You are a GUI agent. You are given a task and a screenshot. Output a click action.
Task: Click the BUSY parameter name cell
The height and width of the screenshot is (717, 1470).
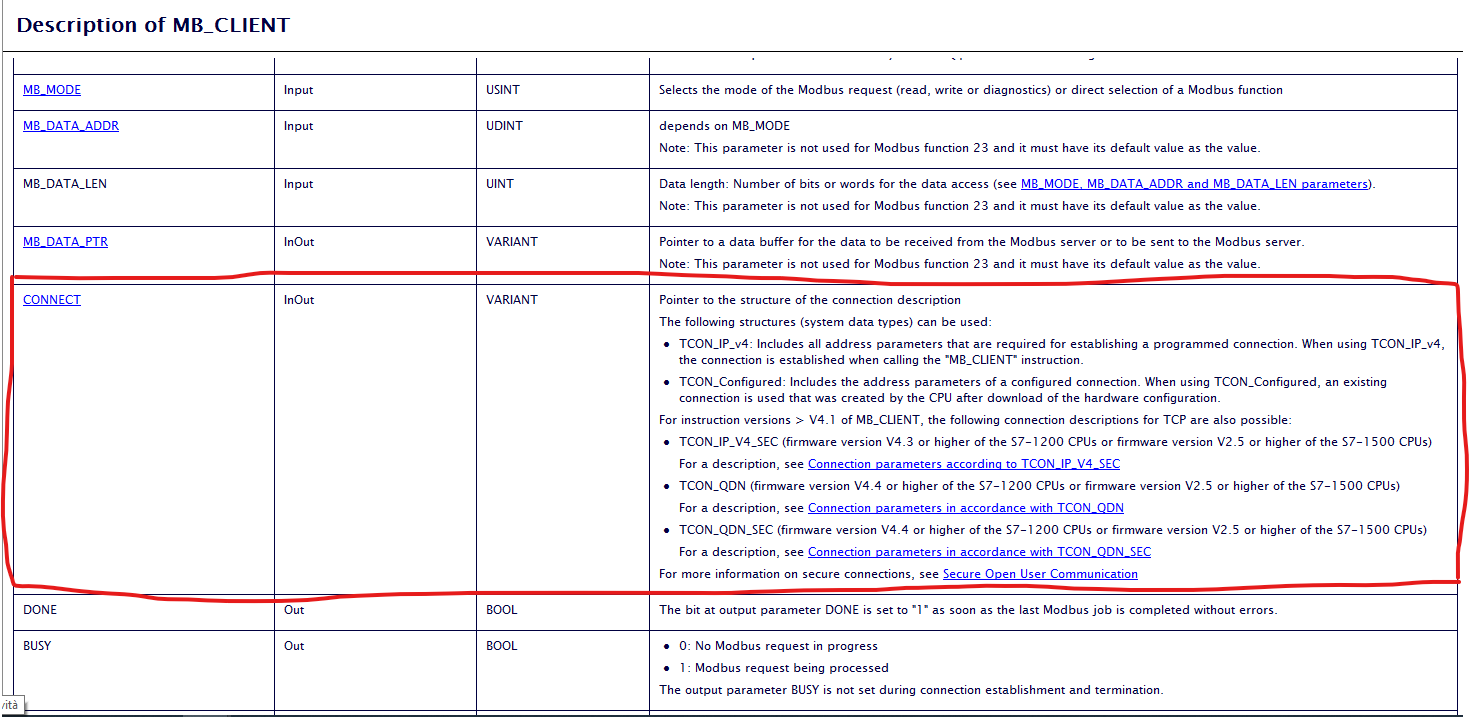[x=37, y=646]
